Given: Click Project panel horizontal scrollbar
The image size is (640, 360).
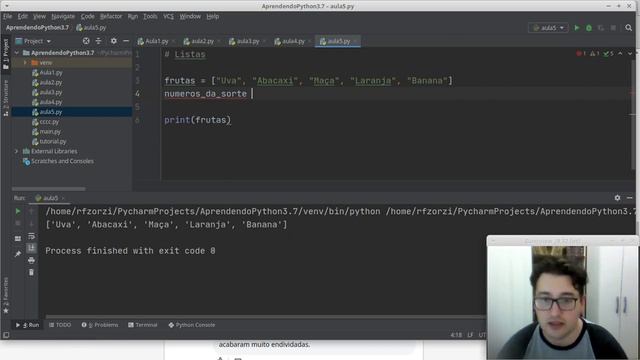Looking at the screenshot, I should pyautogui.click(x=49, y=189).
